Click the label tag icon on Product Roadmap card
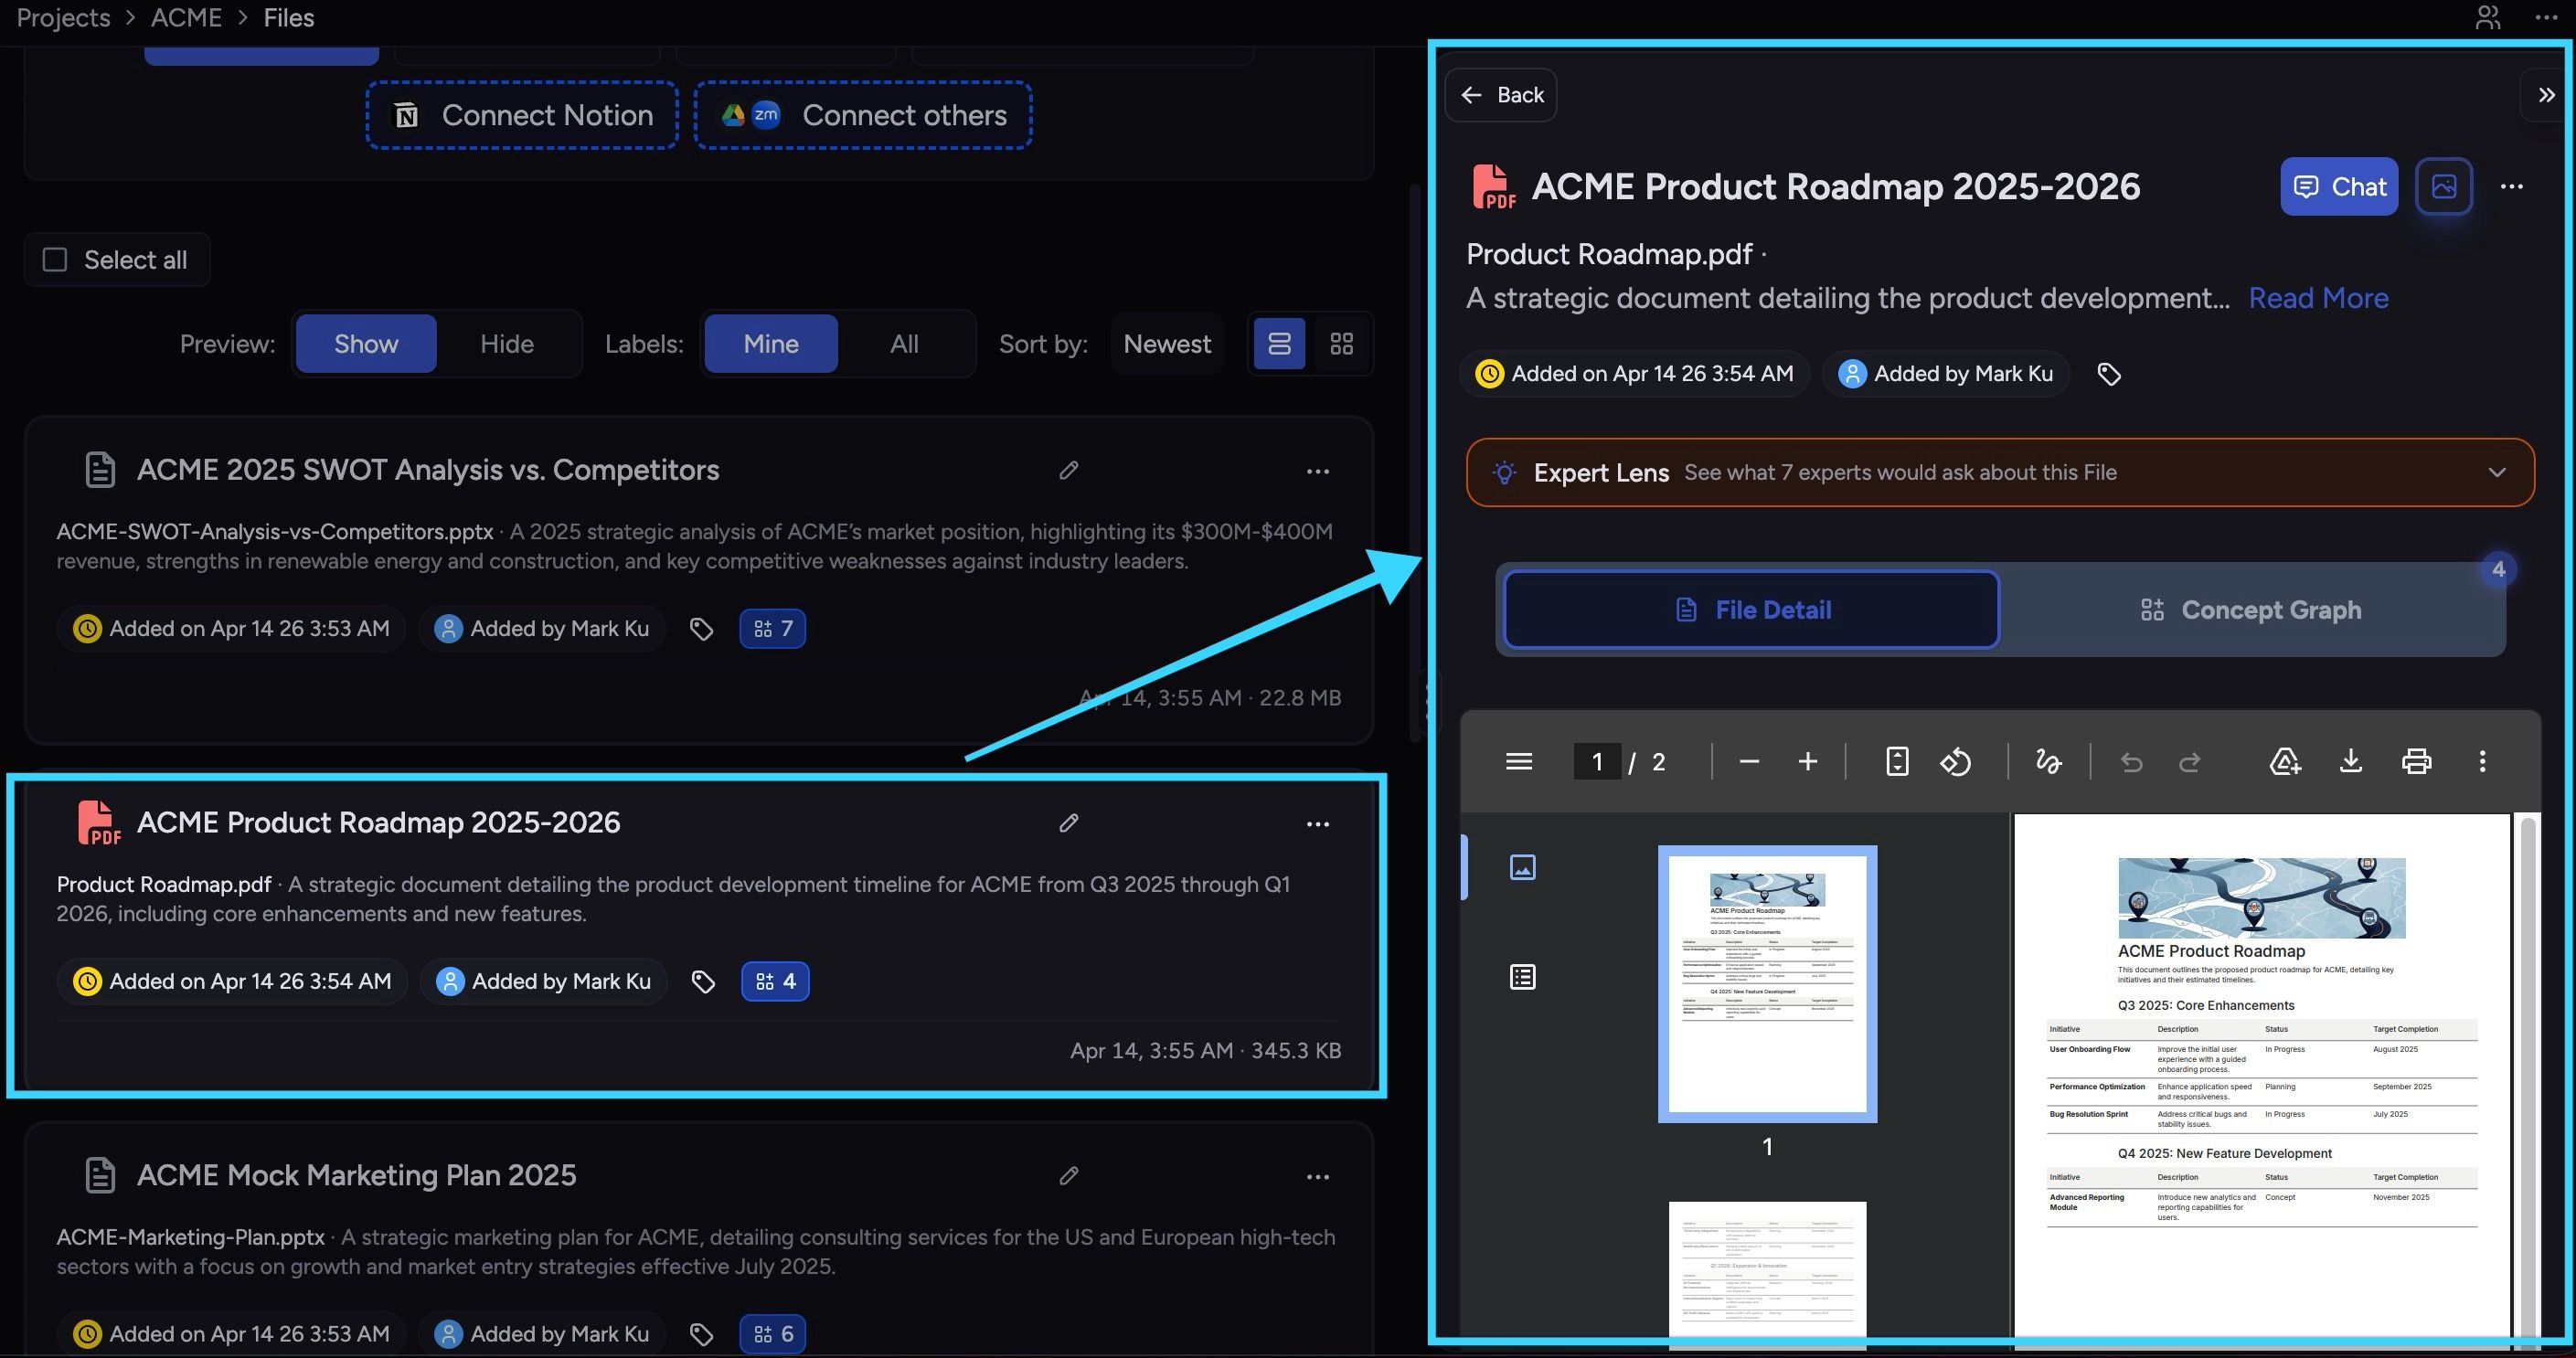2576x1358 pixels. point(703,982)
